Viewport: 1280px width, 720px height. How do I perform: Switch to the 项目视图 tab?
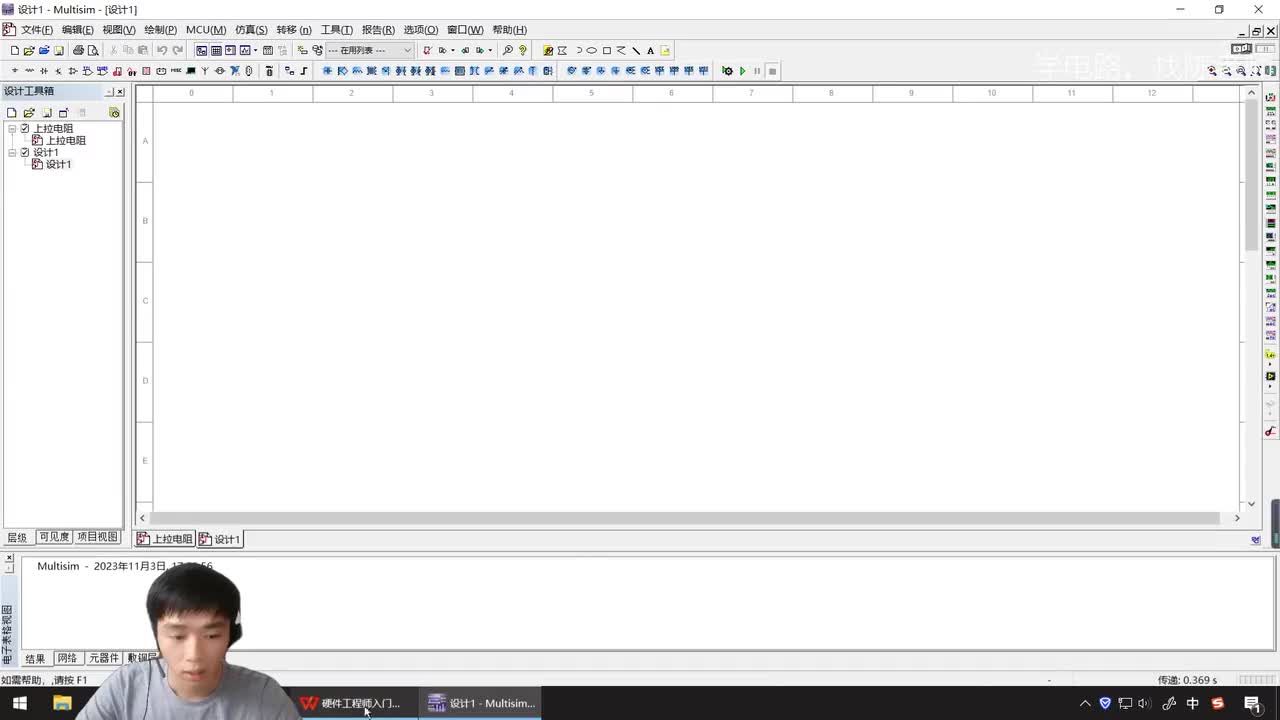(97, 537)
